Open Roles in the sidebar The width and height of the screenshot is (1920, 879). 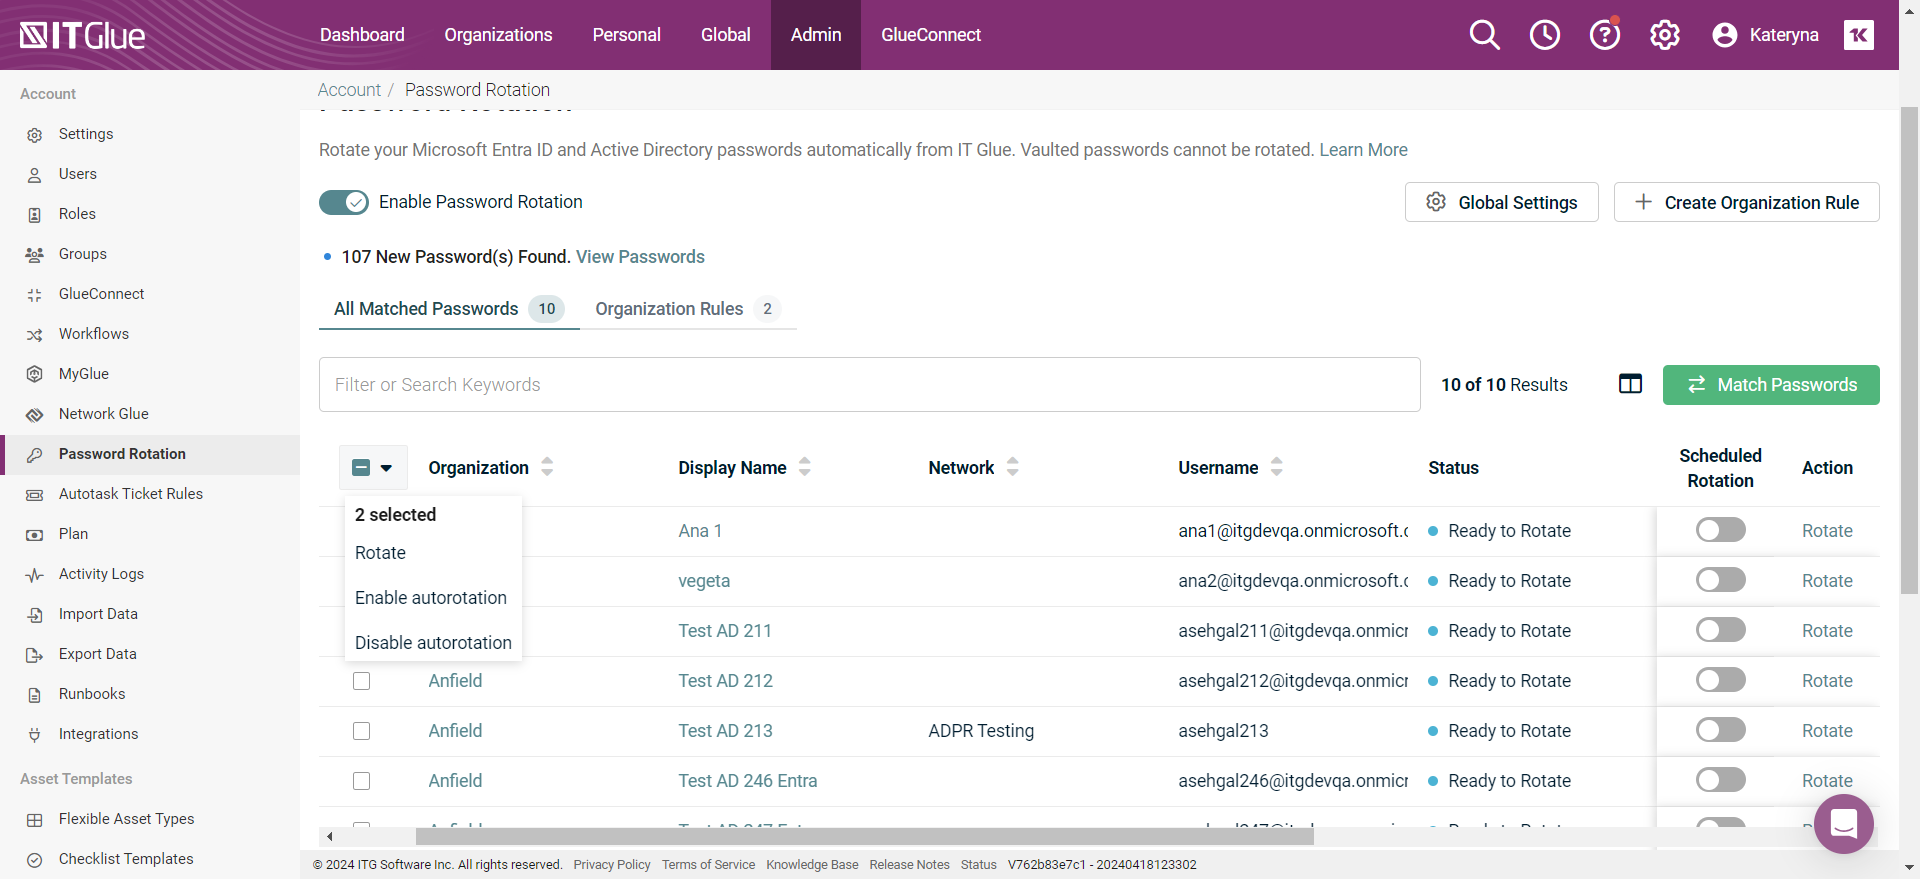77,214
